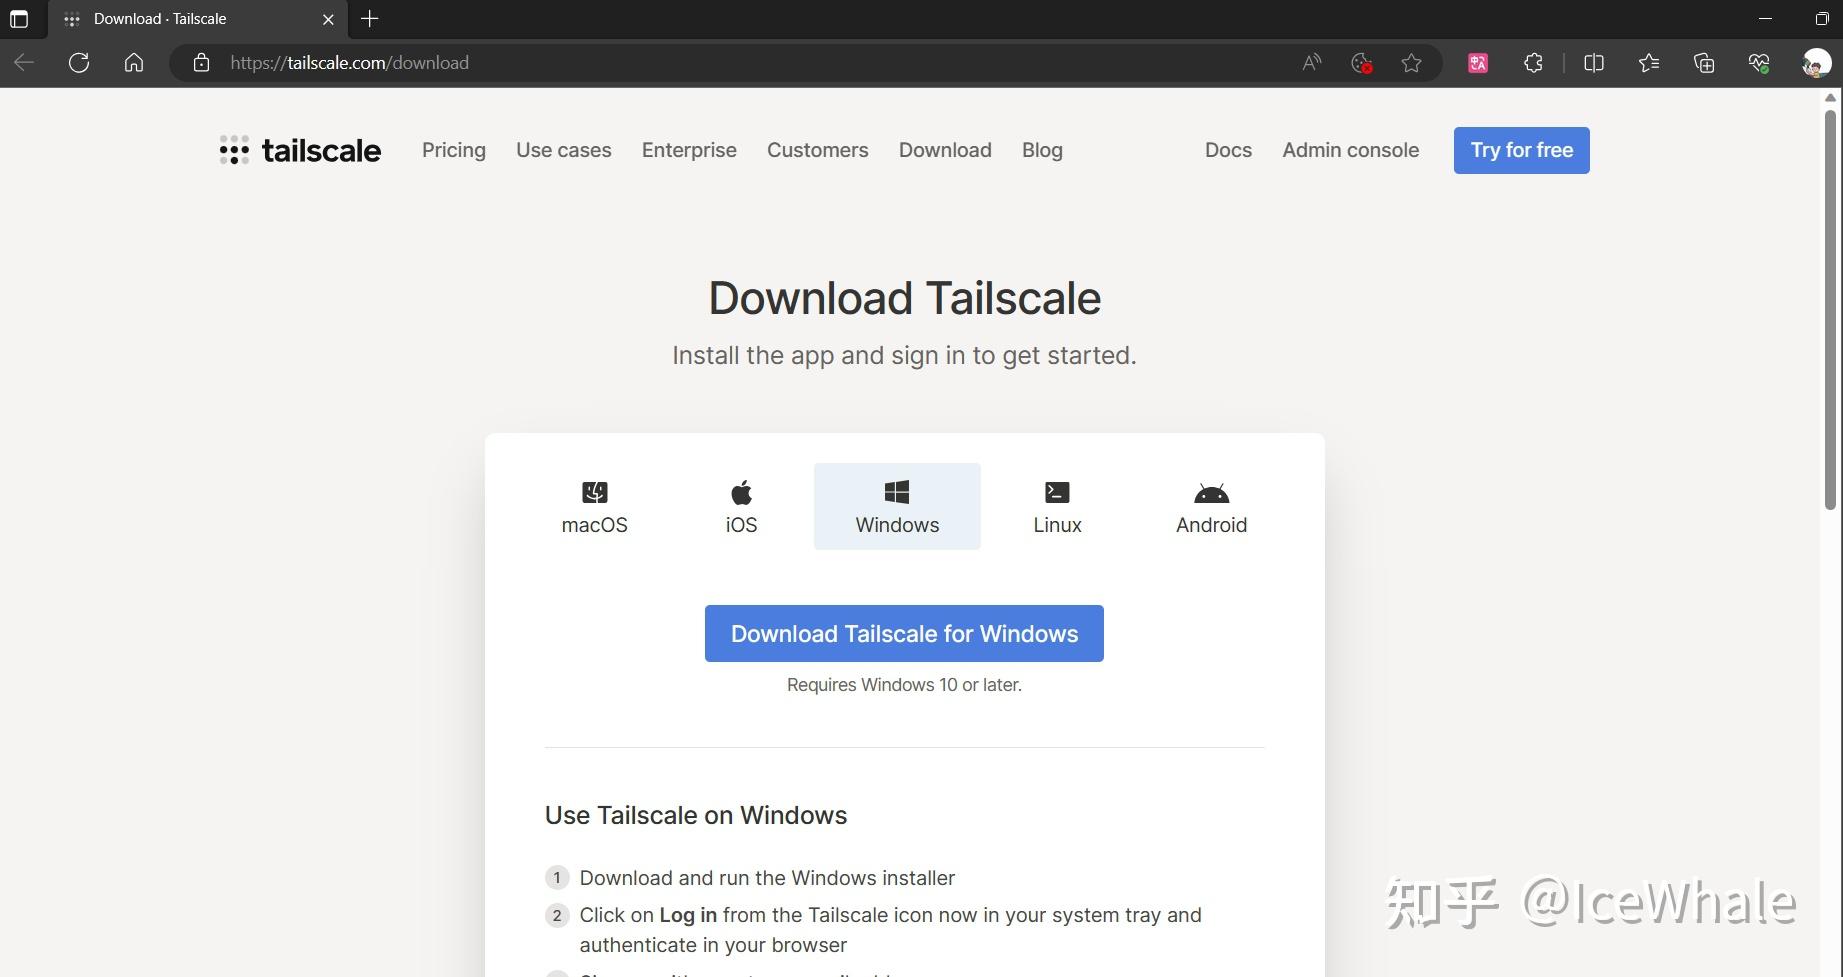Restore down the browser window
This screenshot has height=977, width=1843.
coord(1821,19)
